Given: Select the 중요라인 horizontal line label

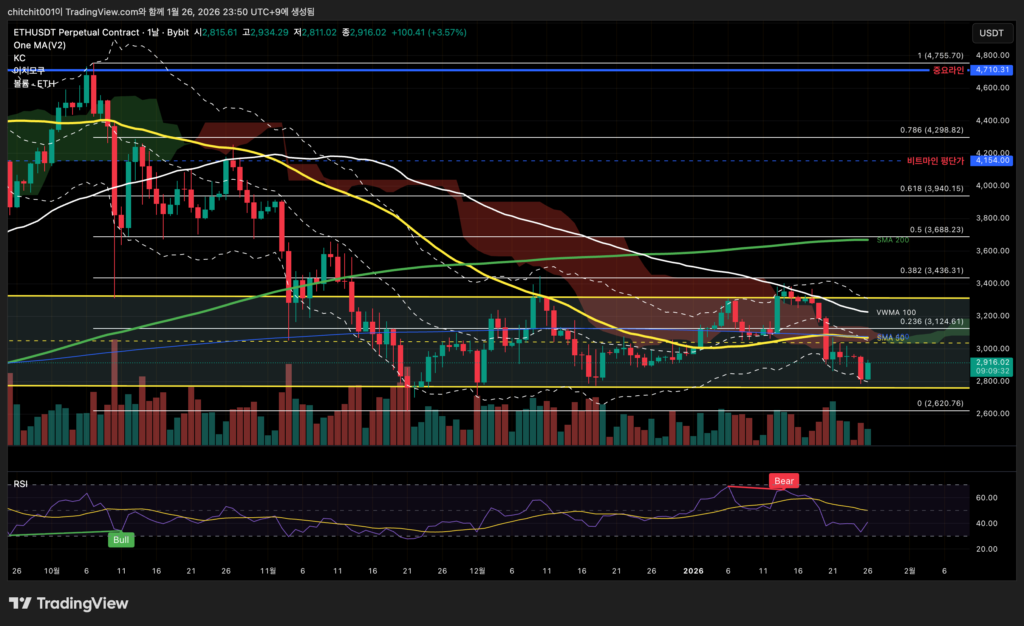Looking at the screenshot, I should pyautogui.click(x=947, y=71).
